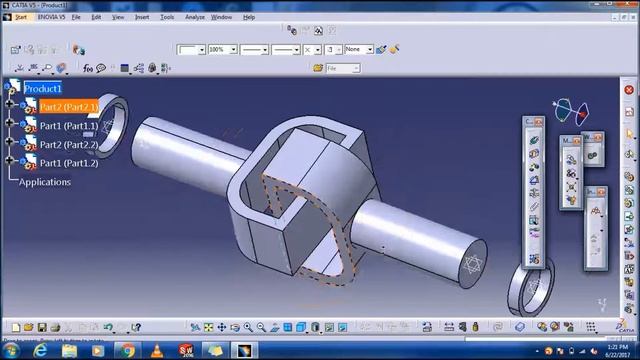Expand the Part1 (Part1.1) tree node
The height and width of the screenshot is (360, 640).
pyautogui.click(x=9, y=123)
